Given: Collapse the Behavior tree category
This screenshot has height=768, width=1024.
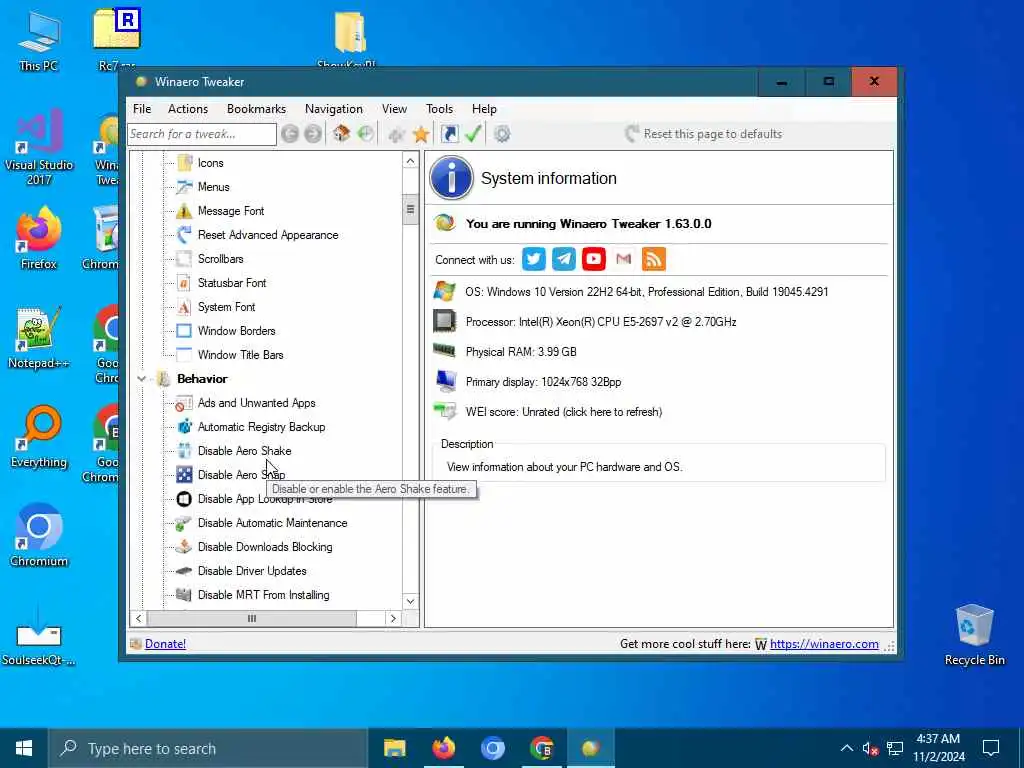Looking at the screenshot, I should (141, 379).
